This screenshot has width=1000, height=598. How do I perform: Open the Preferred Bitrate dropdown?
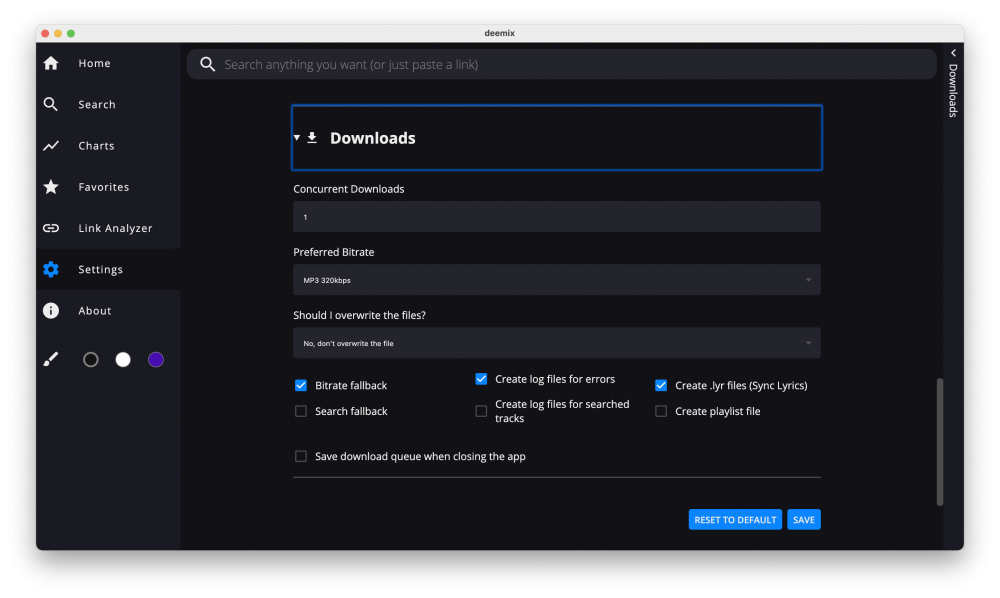click(x=556, y=280)
